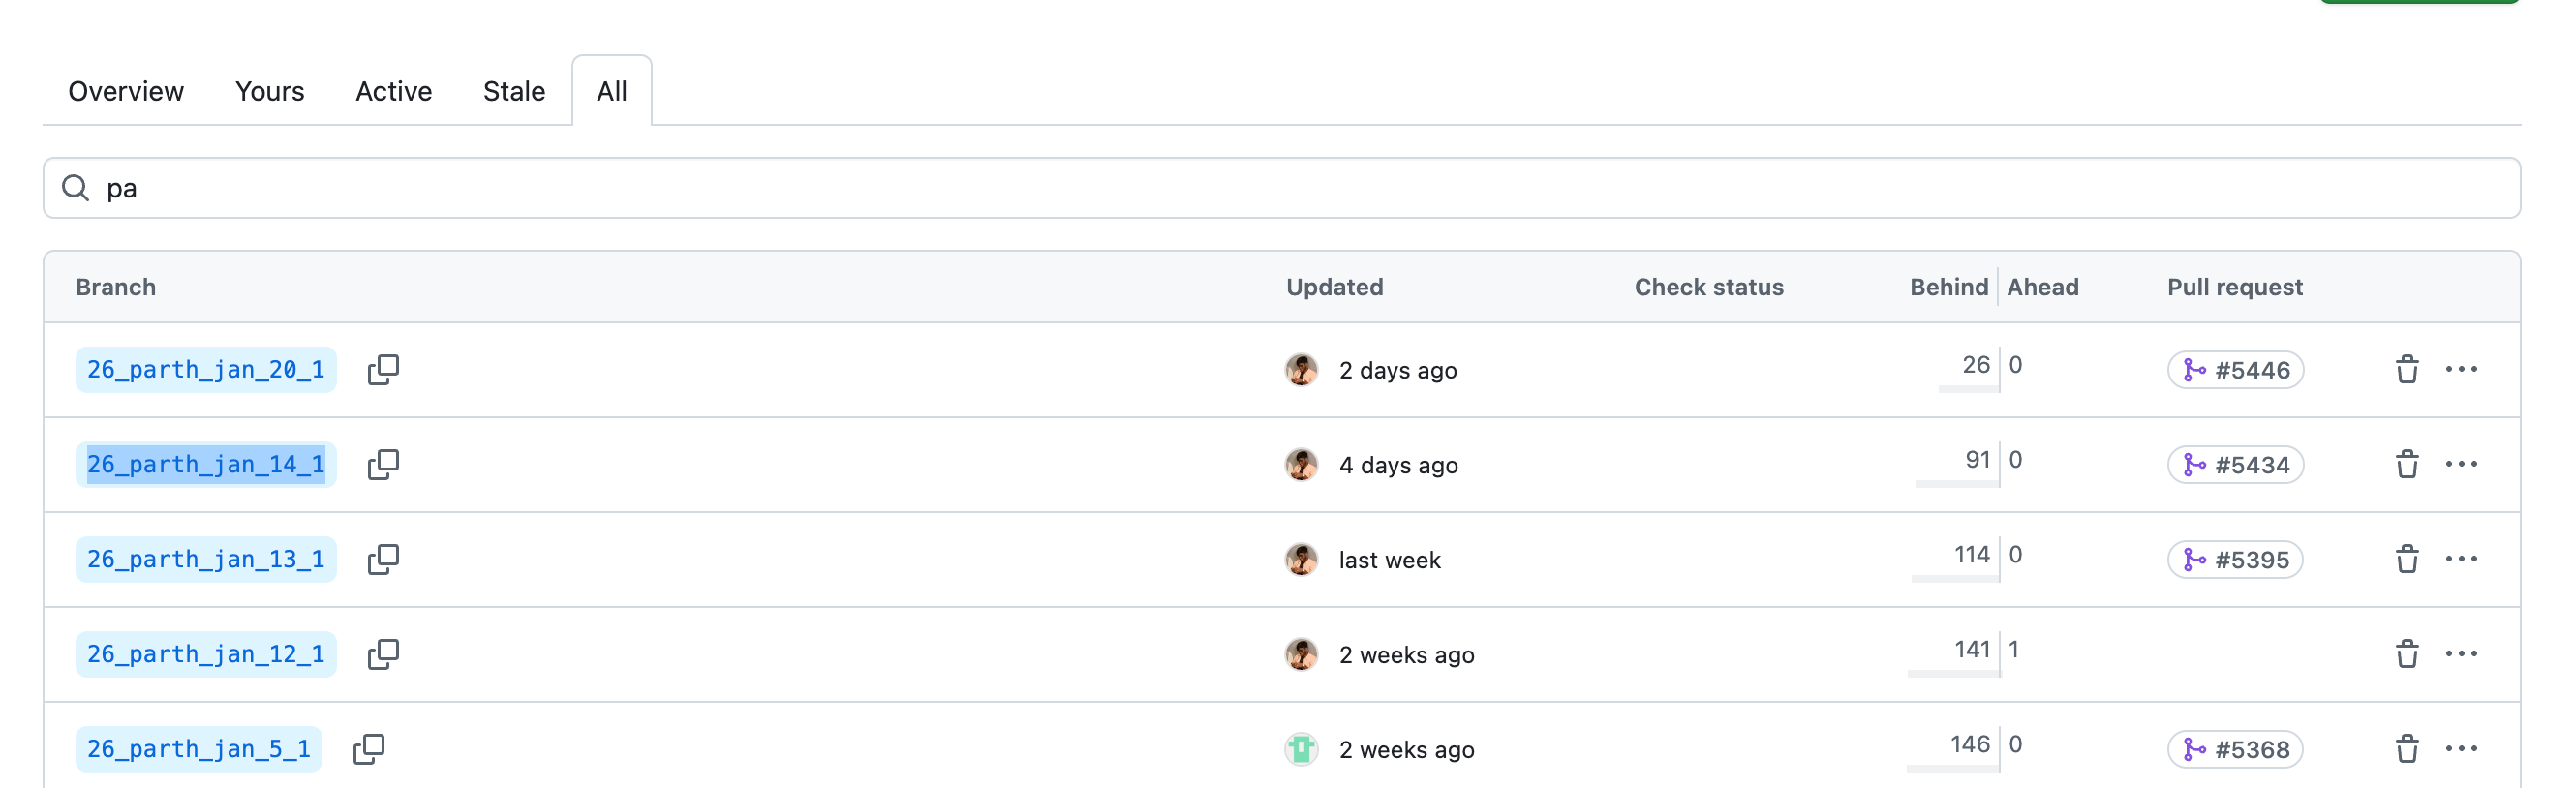The width and height of the screenshot is (2576, 788).
Task: Copy branch name 26_parth_jan_14_1
Action: pos(383,465)
